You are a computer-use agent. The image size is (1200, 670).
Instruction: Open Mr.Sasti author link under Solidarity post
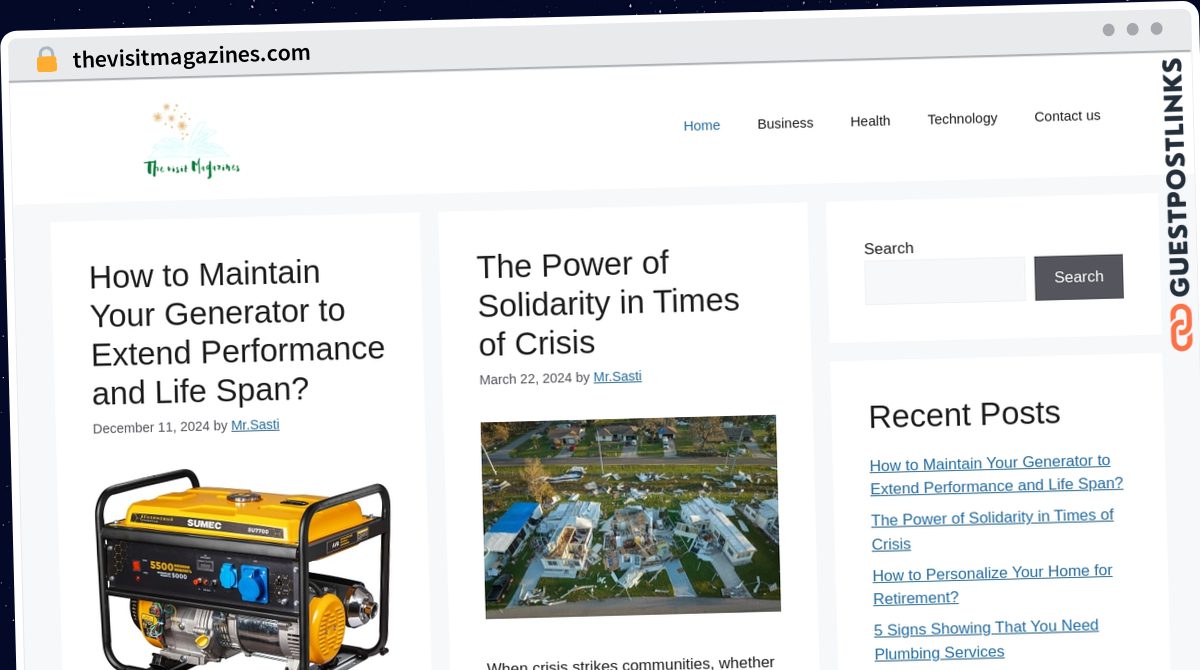pos(617,377)
